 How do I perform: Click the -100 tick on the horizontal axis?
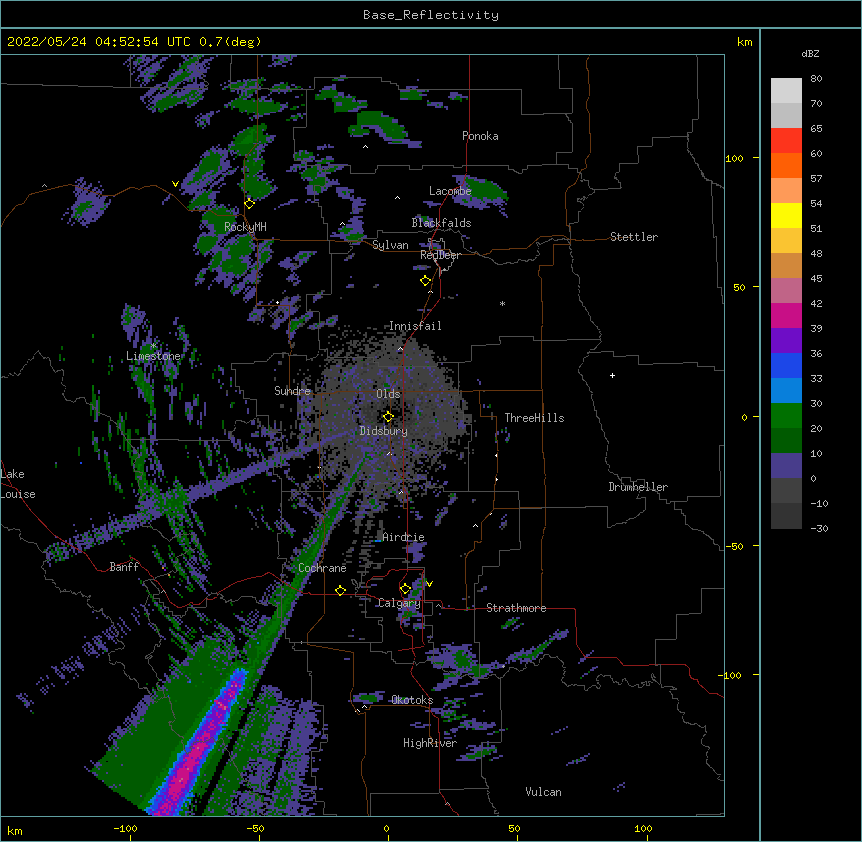point(125,828)
